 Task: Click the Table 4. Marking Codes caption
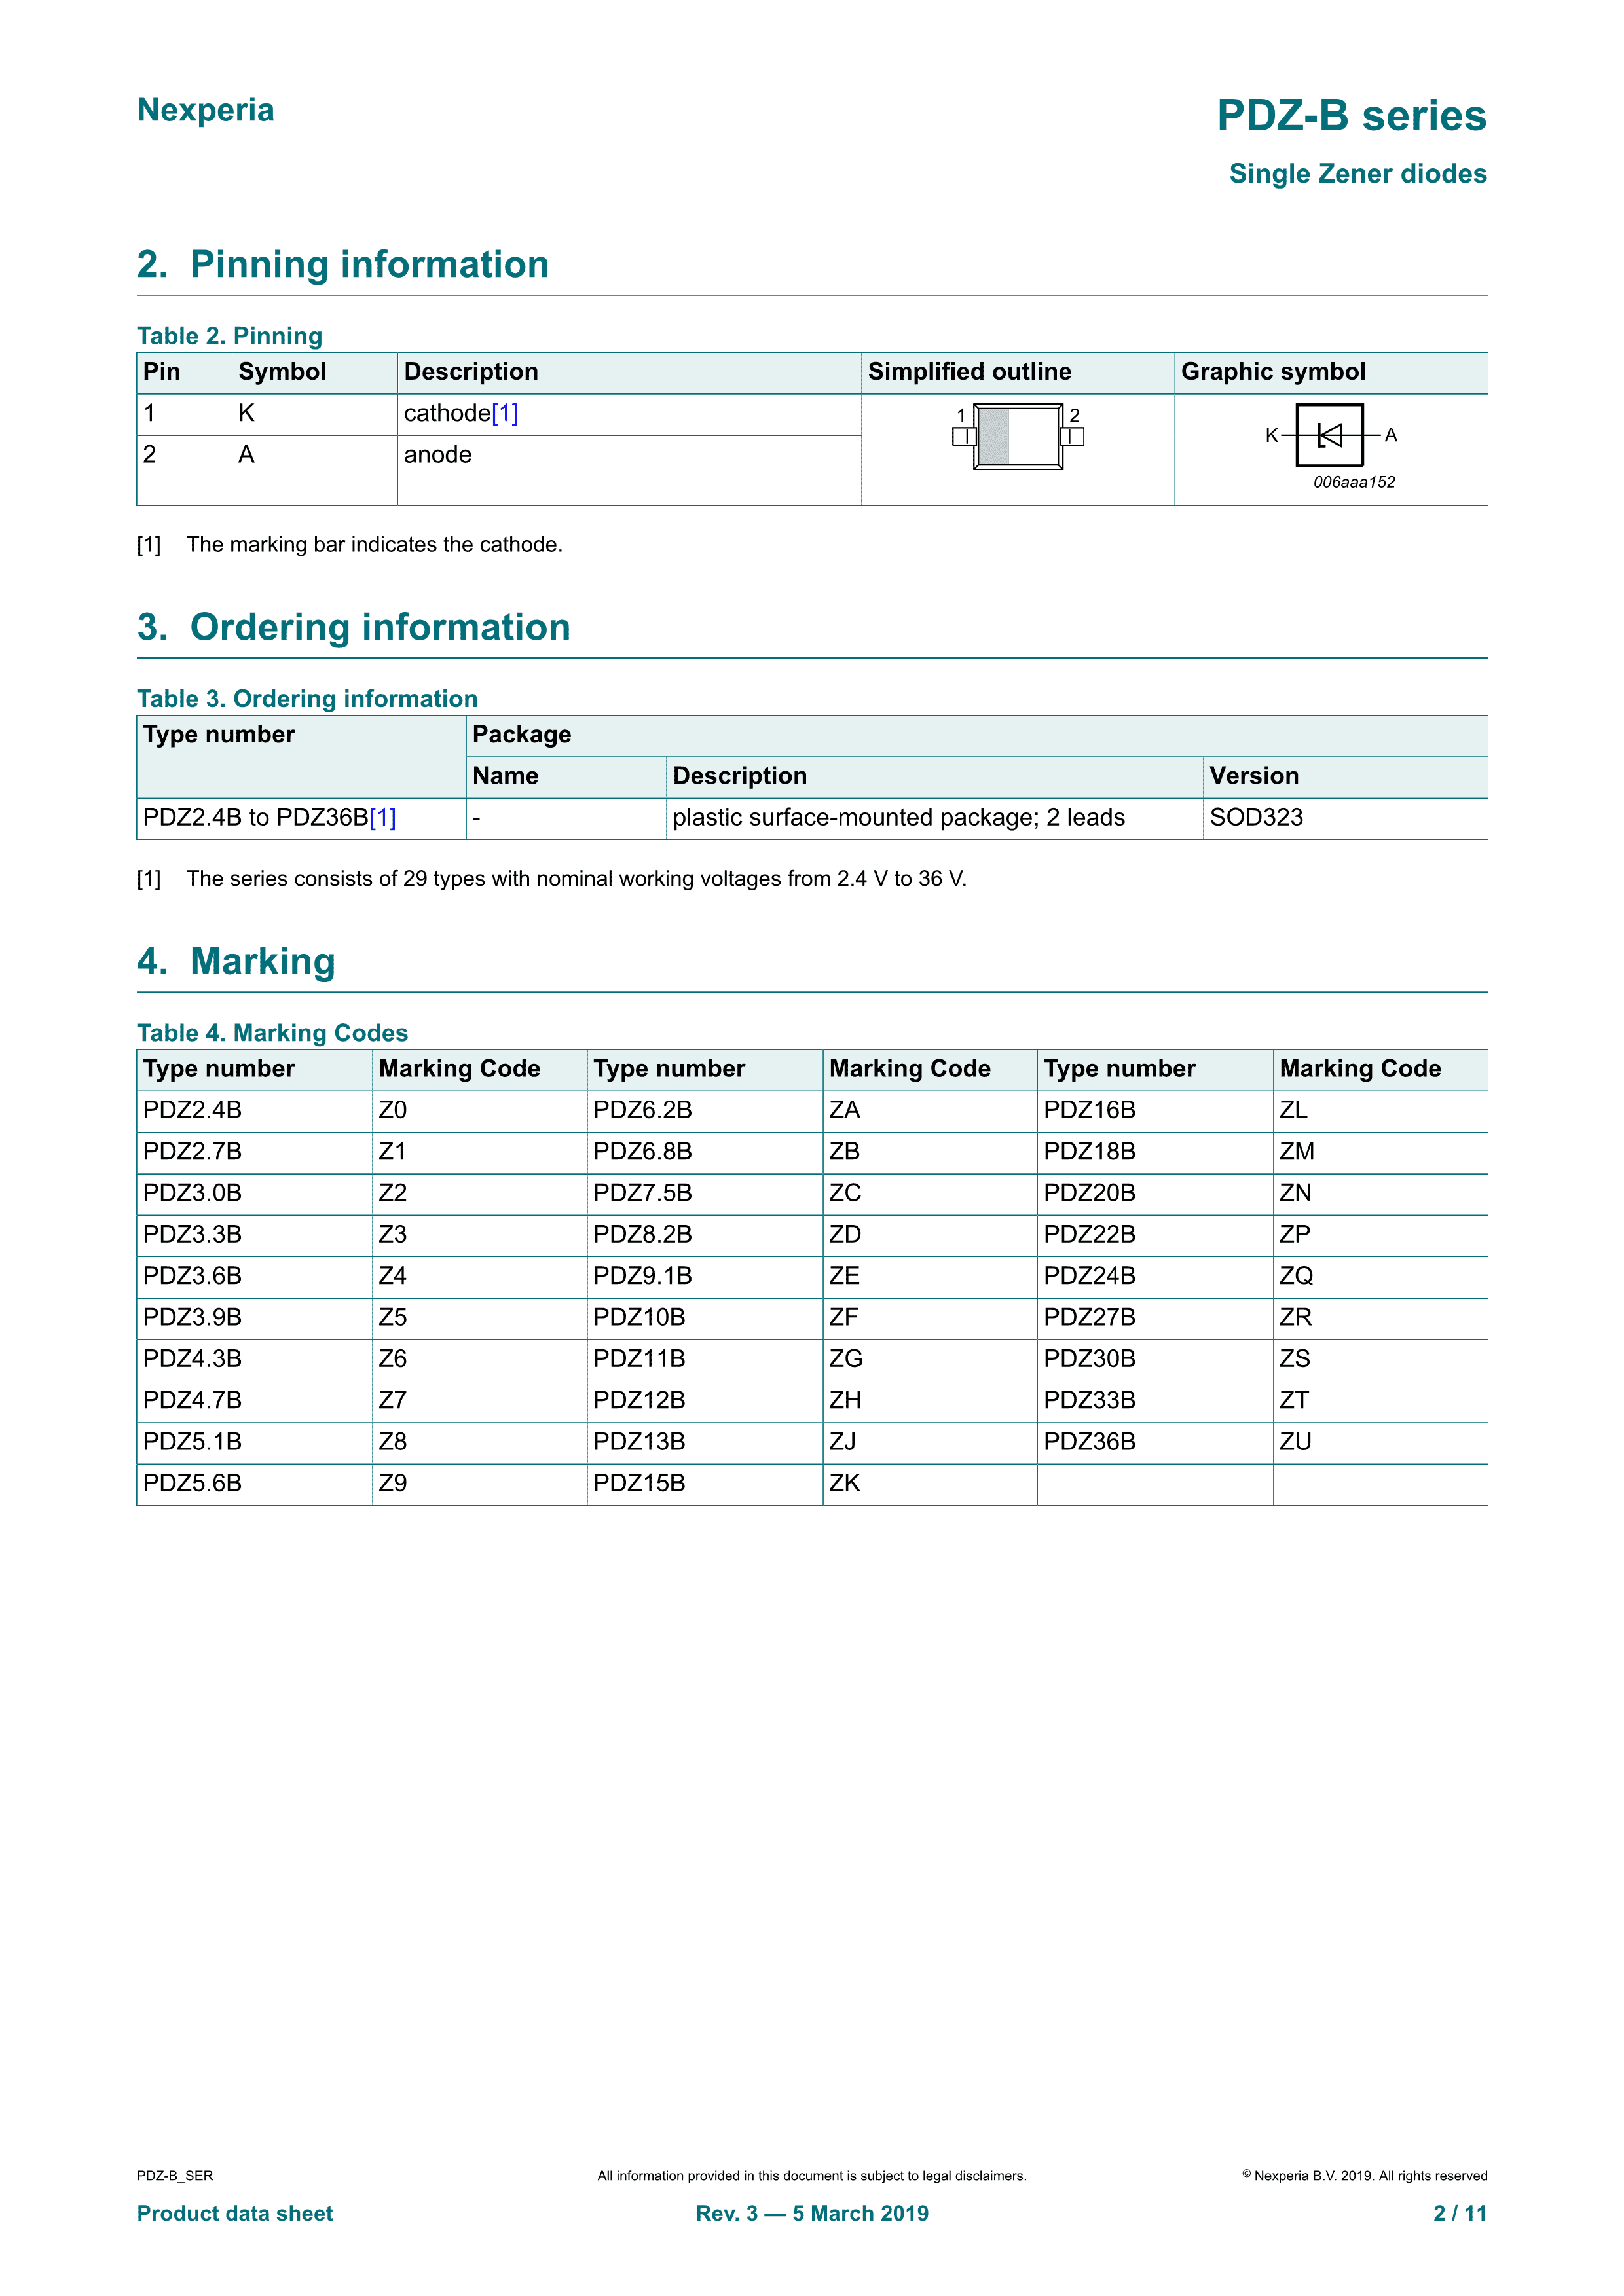272,1032
